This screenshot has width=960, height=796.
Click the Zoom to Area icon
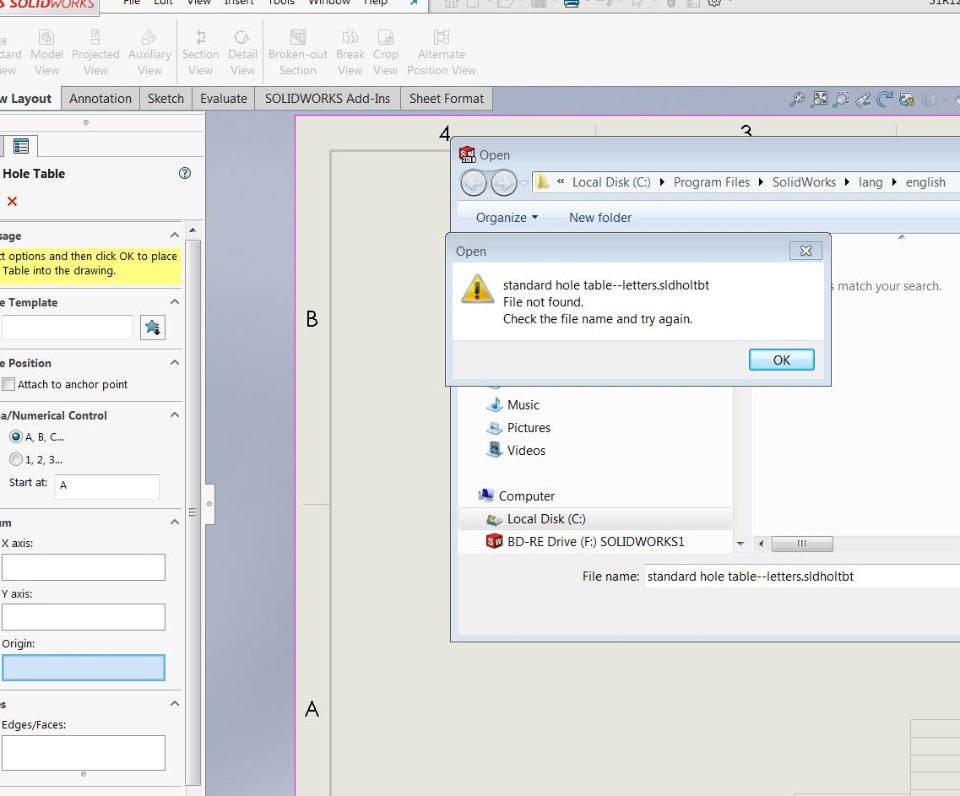click(x=841, y=99)
